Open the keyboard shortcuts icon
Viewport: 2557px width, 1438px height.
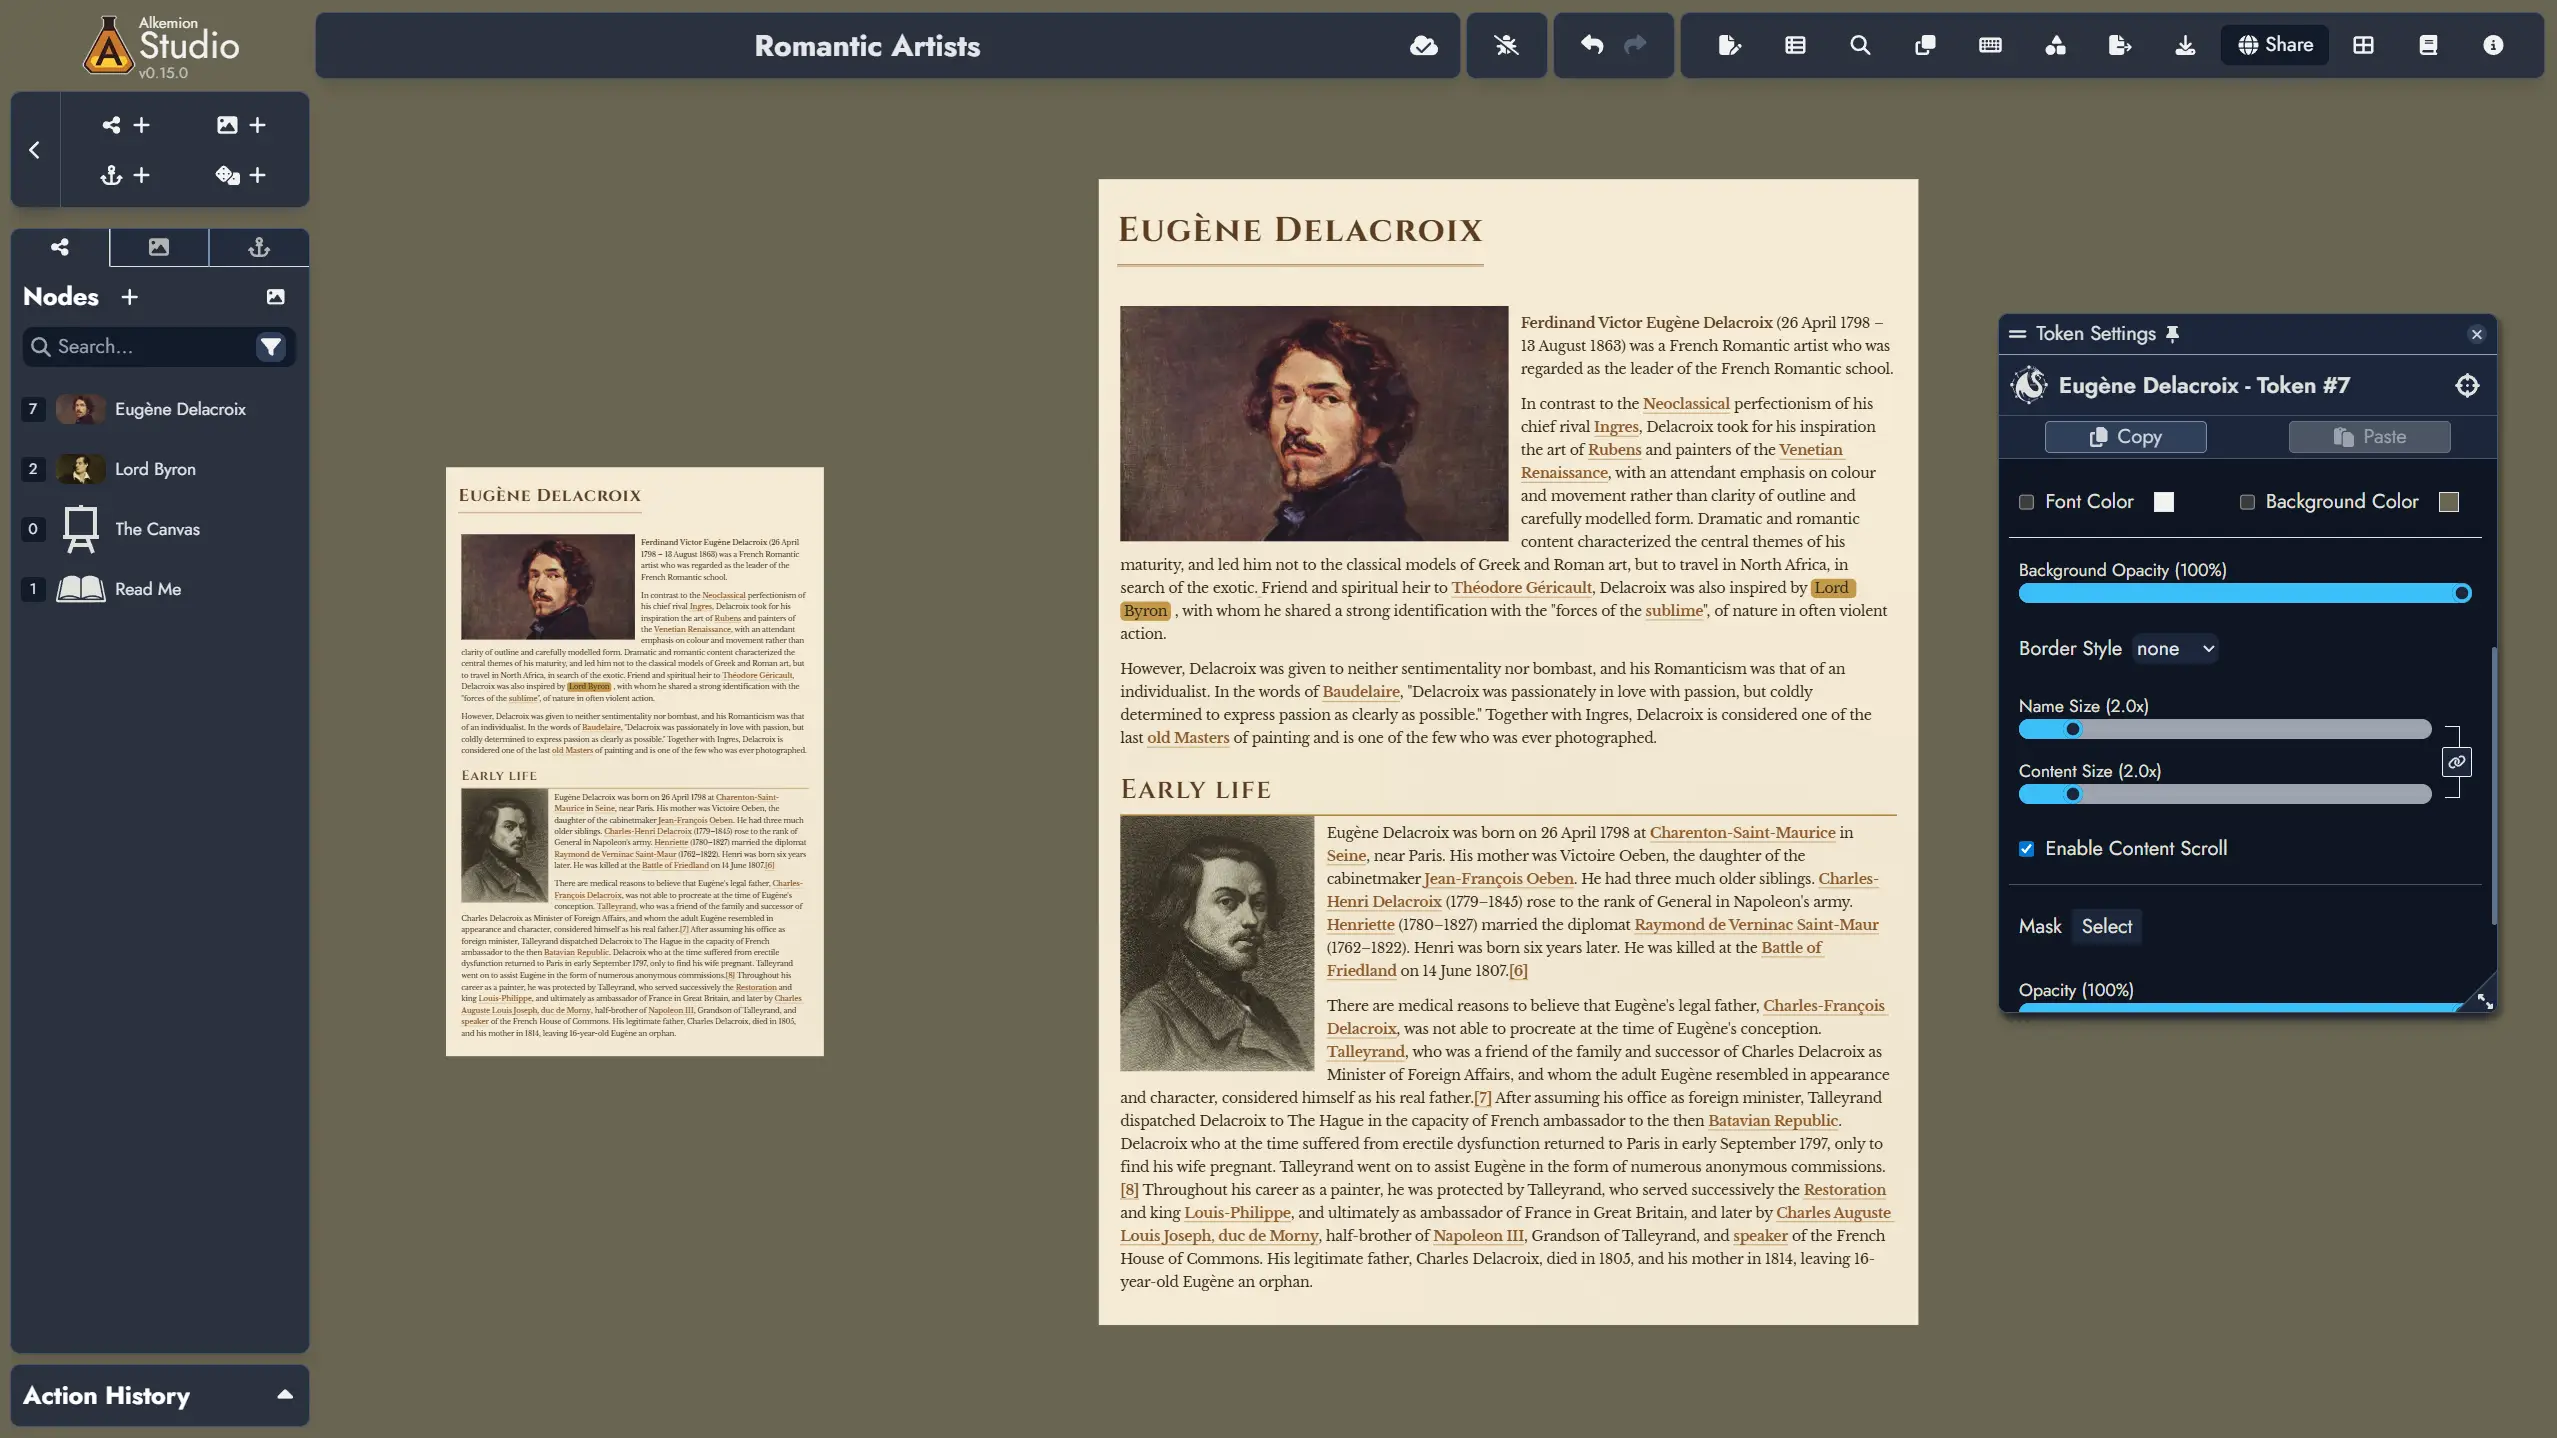coord(1989,45)
